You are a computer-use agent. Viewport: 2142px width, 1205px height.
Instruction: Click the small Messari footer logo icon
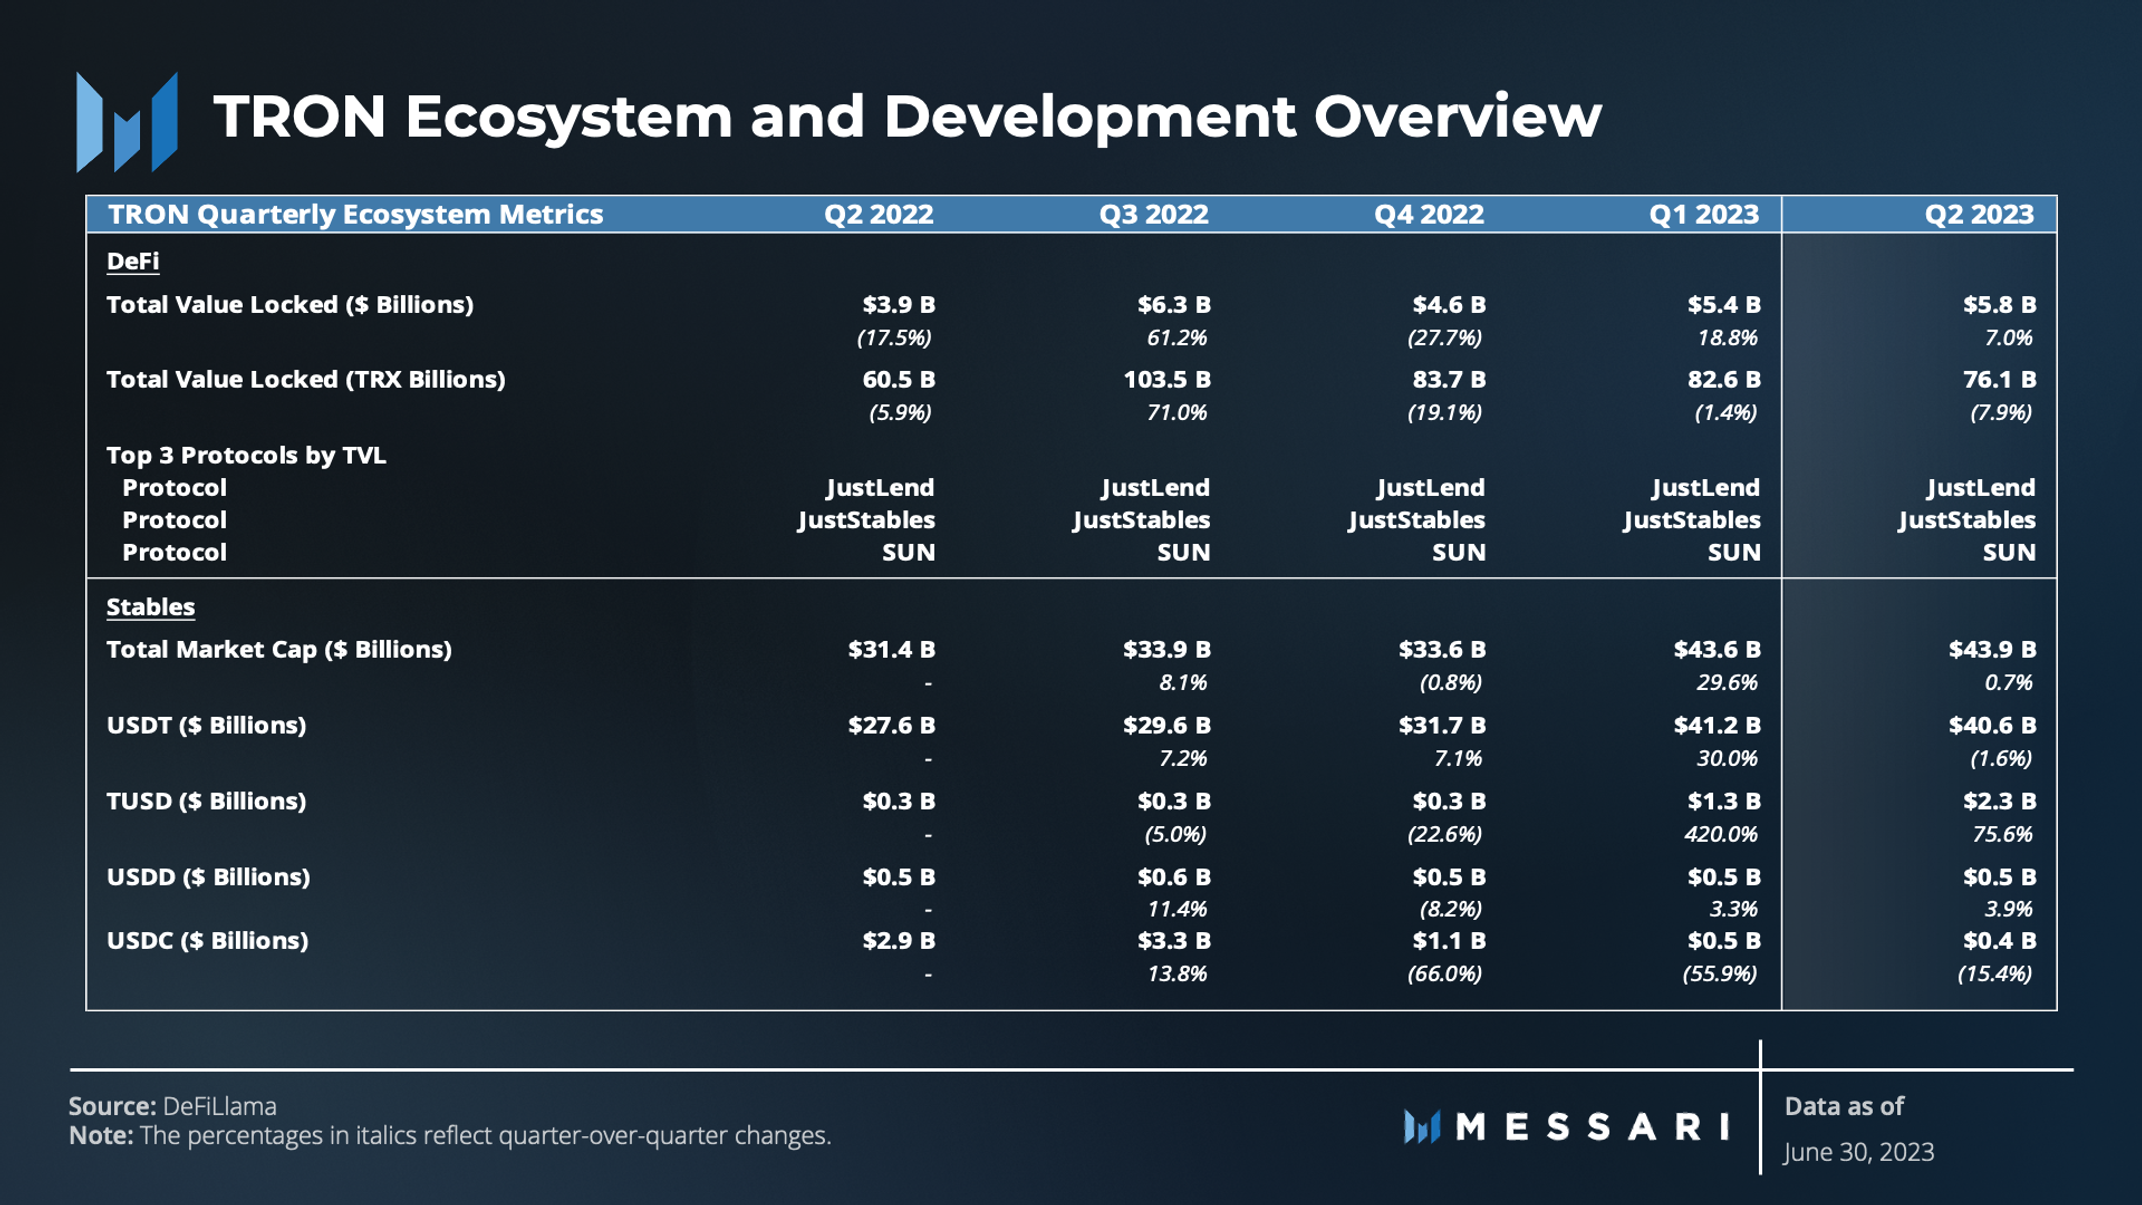[x=1421, y=1127]
